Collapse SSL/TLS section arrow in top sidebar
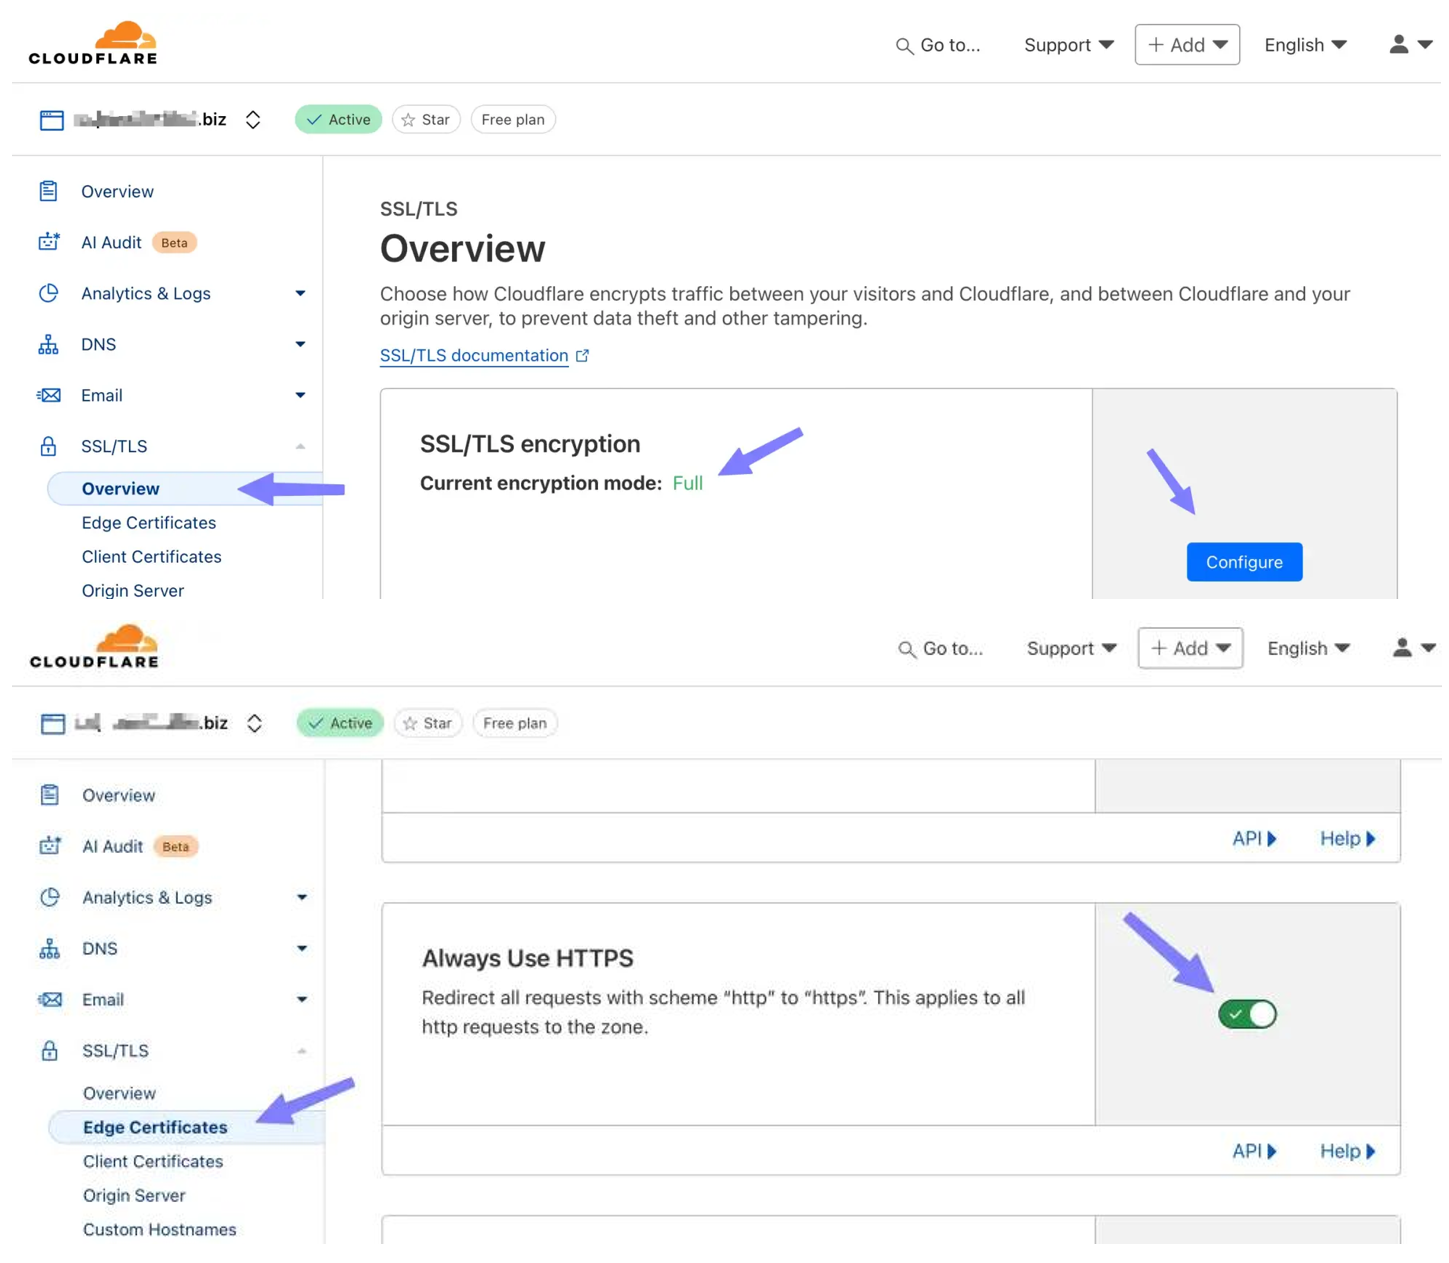 300,447
